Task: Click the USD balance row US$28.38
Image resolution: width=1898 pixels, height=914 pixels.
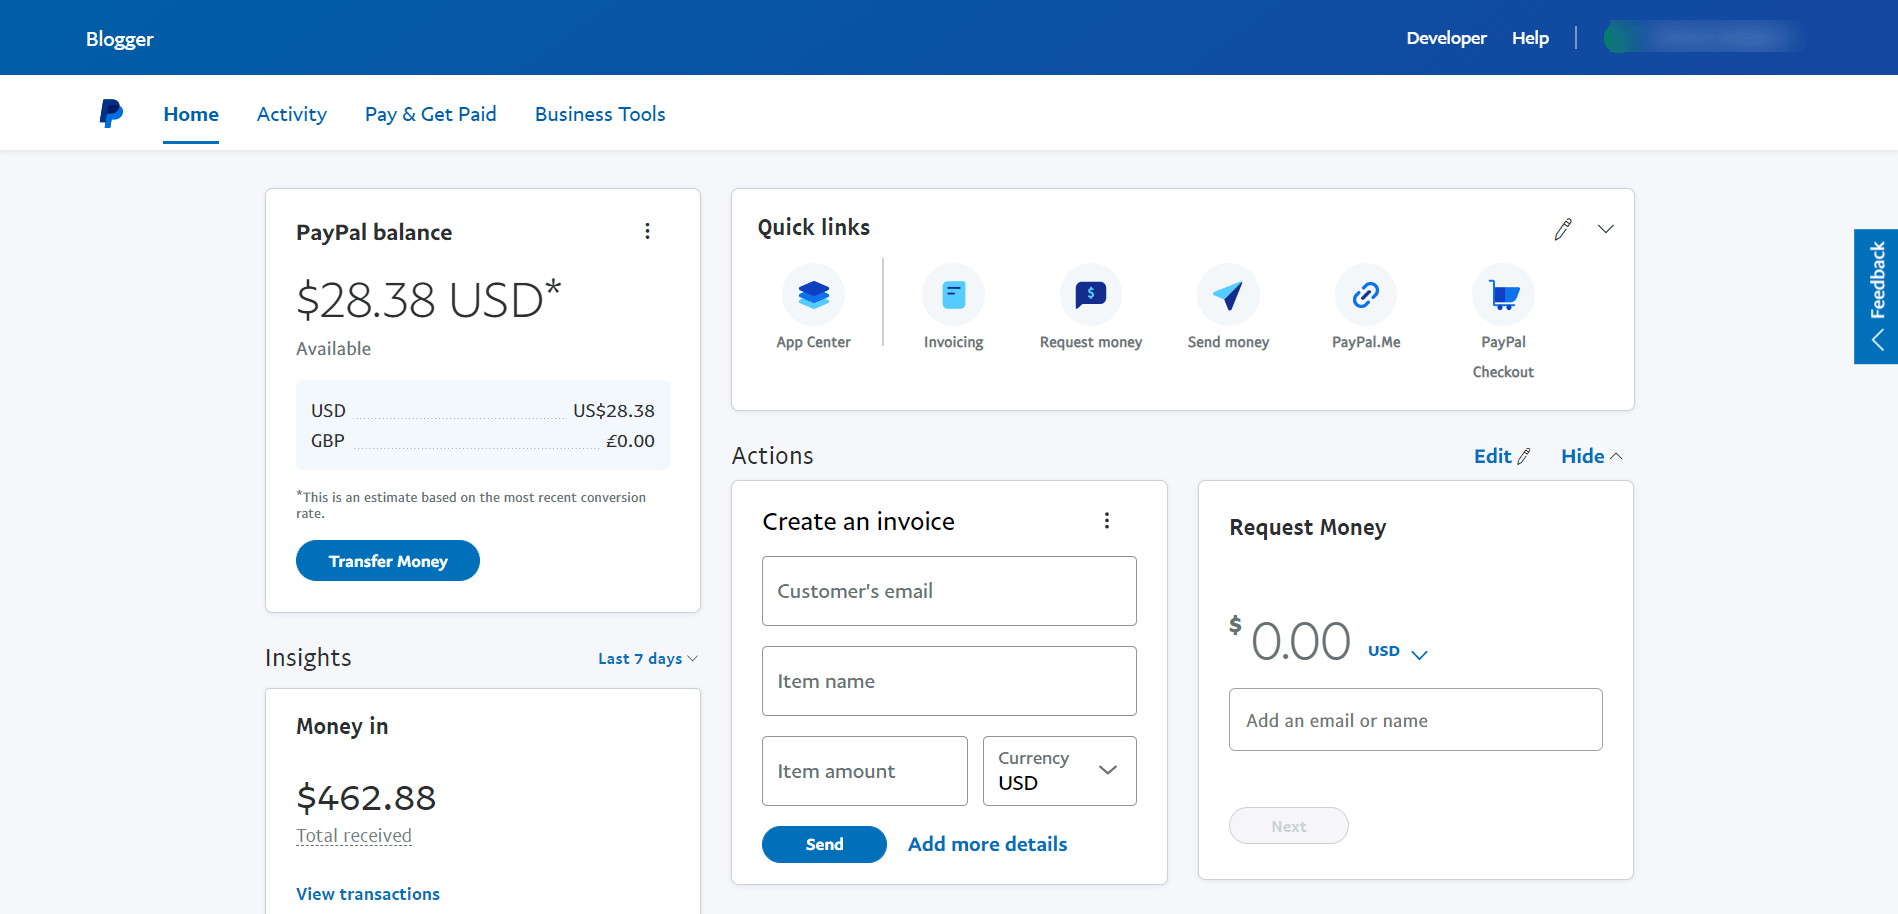Action: click(483, 411)
